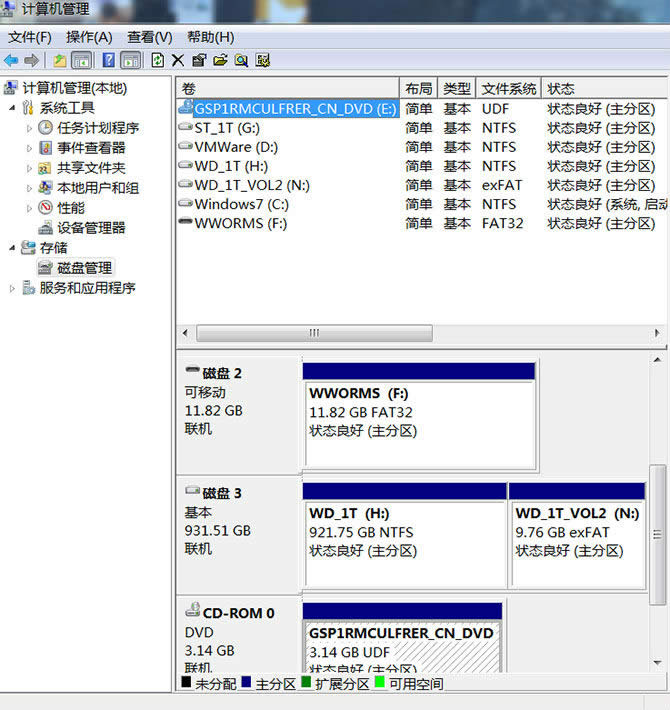Toggle the show/hide console tree button
670x710 pixels.
81,60
